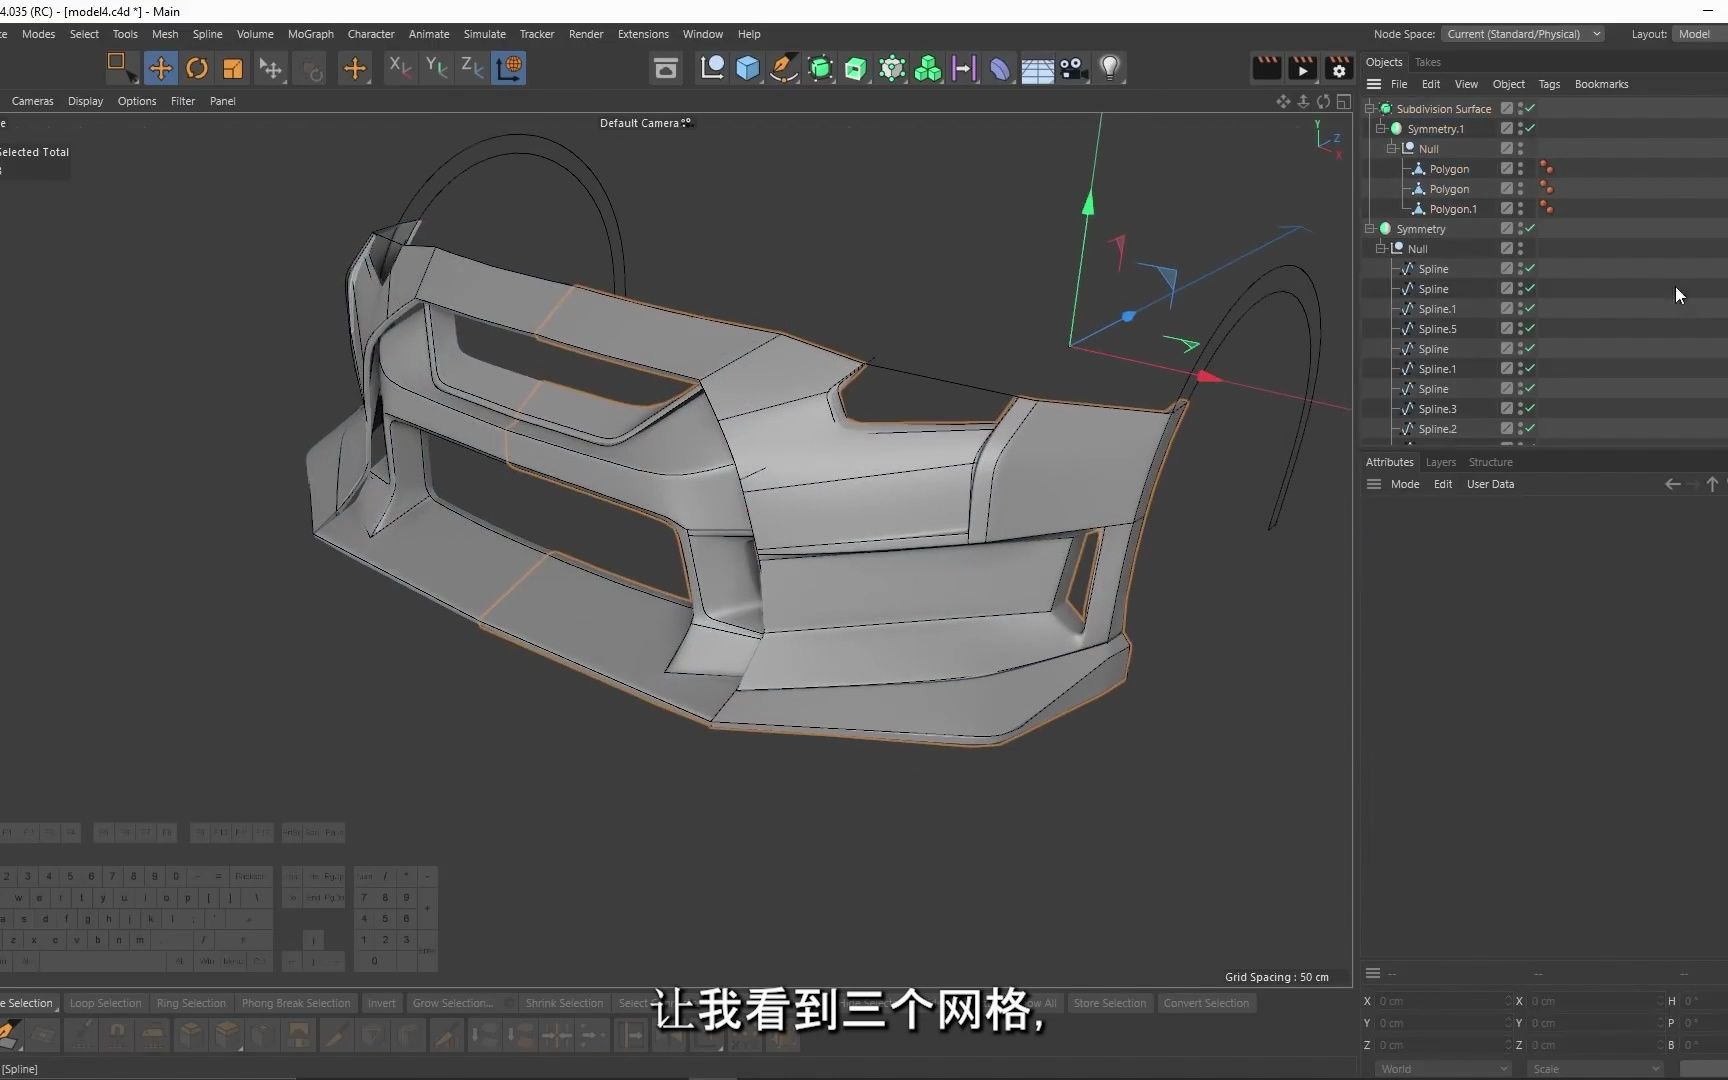The width and height of the screenshot is (1728, 1080).
Task: Click Ring Selection button
Action: tap(191, 1003)
